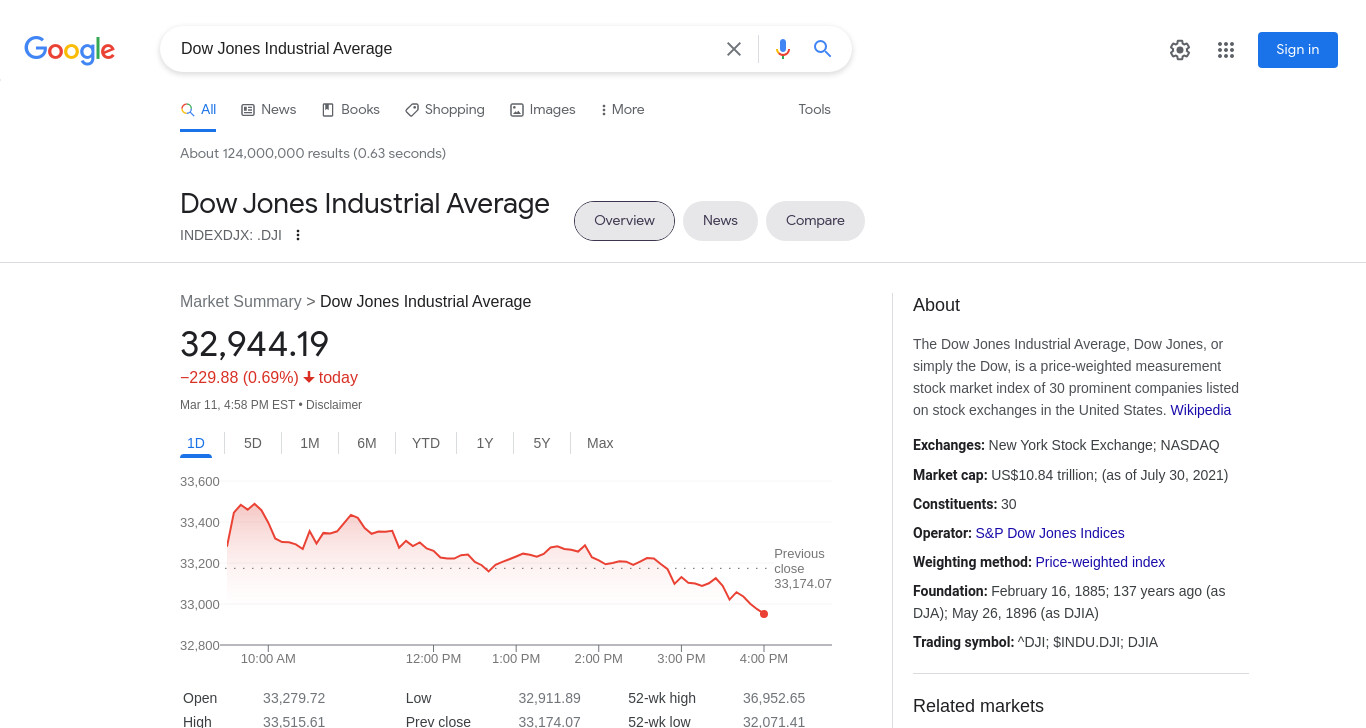Screen dimensions: 1366x728
Task: Open the Google apps grid icon
Action: tap(1226, 50)
